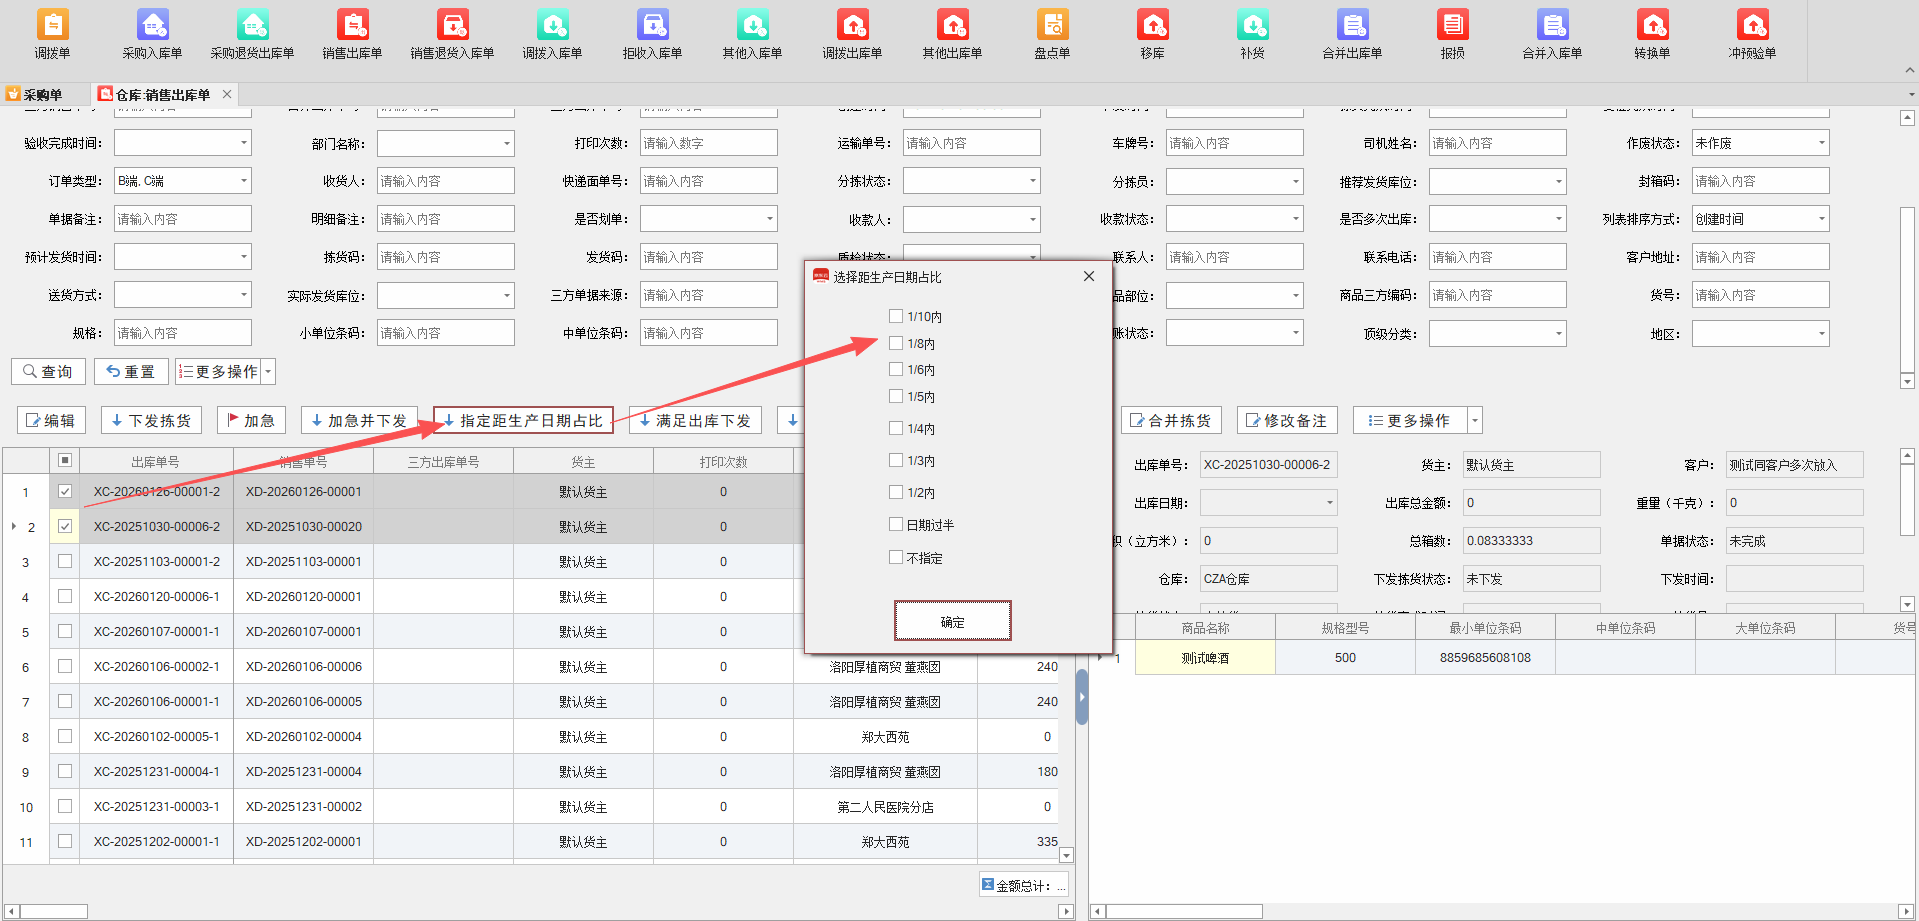Click the 运输单号 input field
Image resolution: width=1919 pixels, height=921 pixels.
tap(970, 143)
